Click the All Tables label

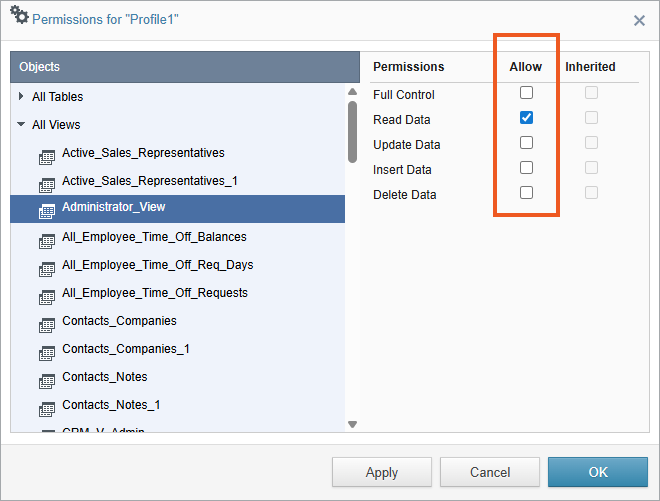pos(58,97)
